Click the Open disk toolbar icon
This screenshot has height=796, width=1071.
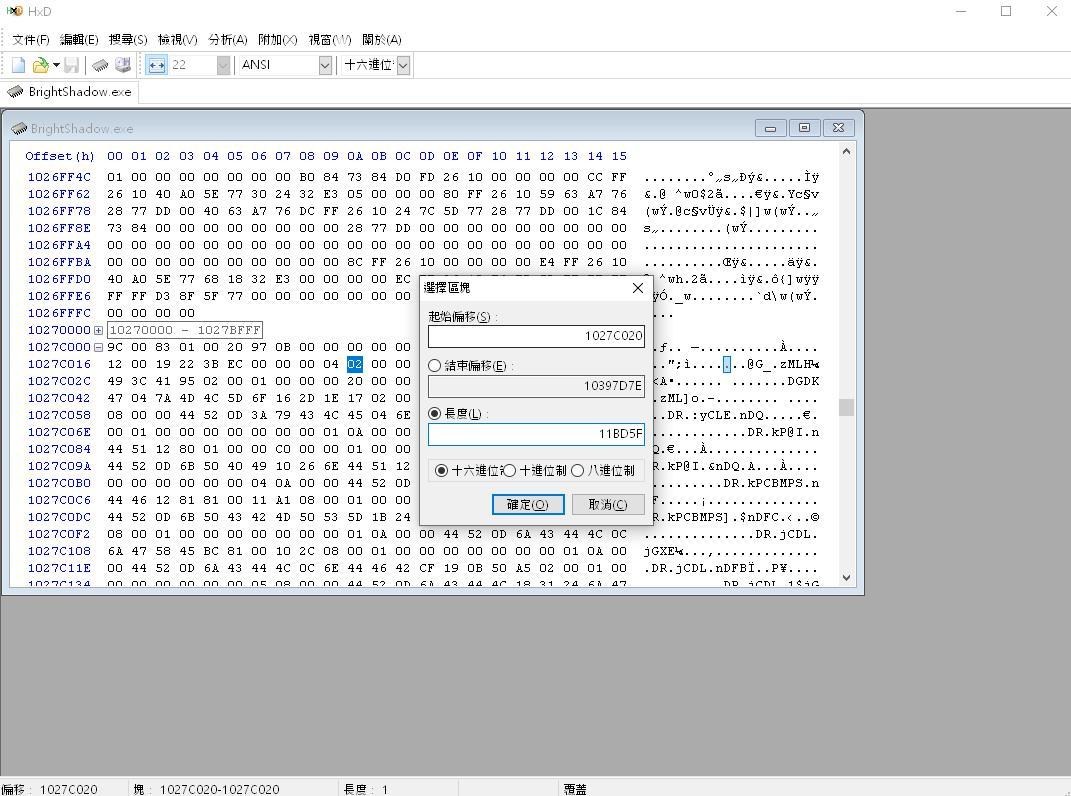[123, 65]
